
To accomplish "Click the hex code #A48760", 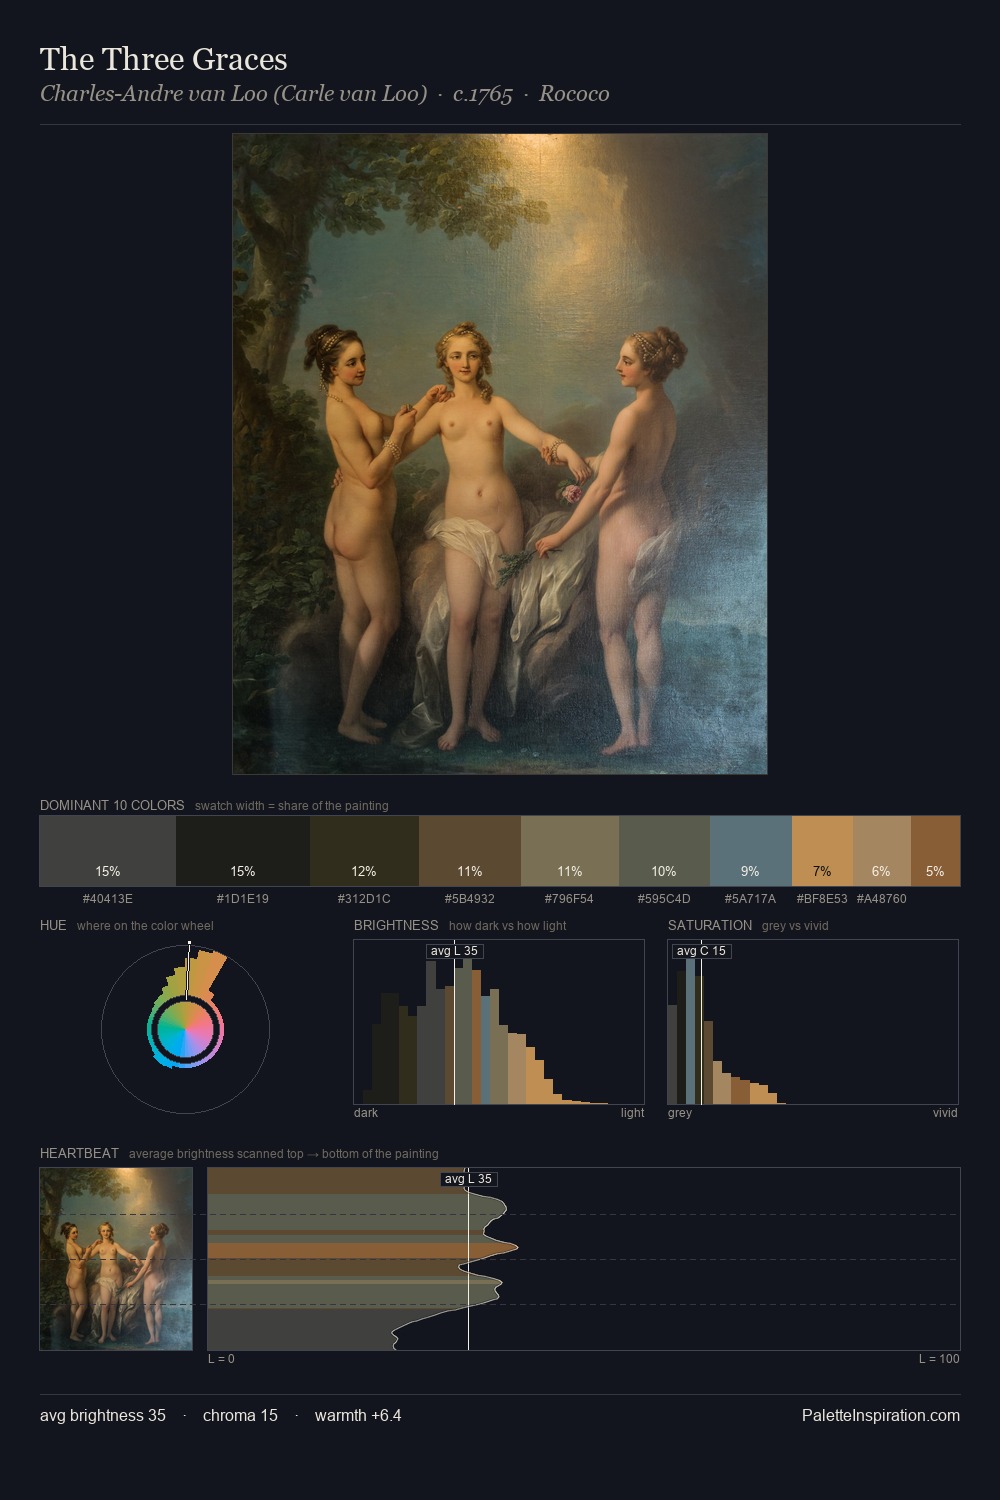I will coord(881,899).
